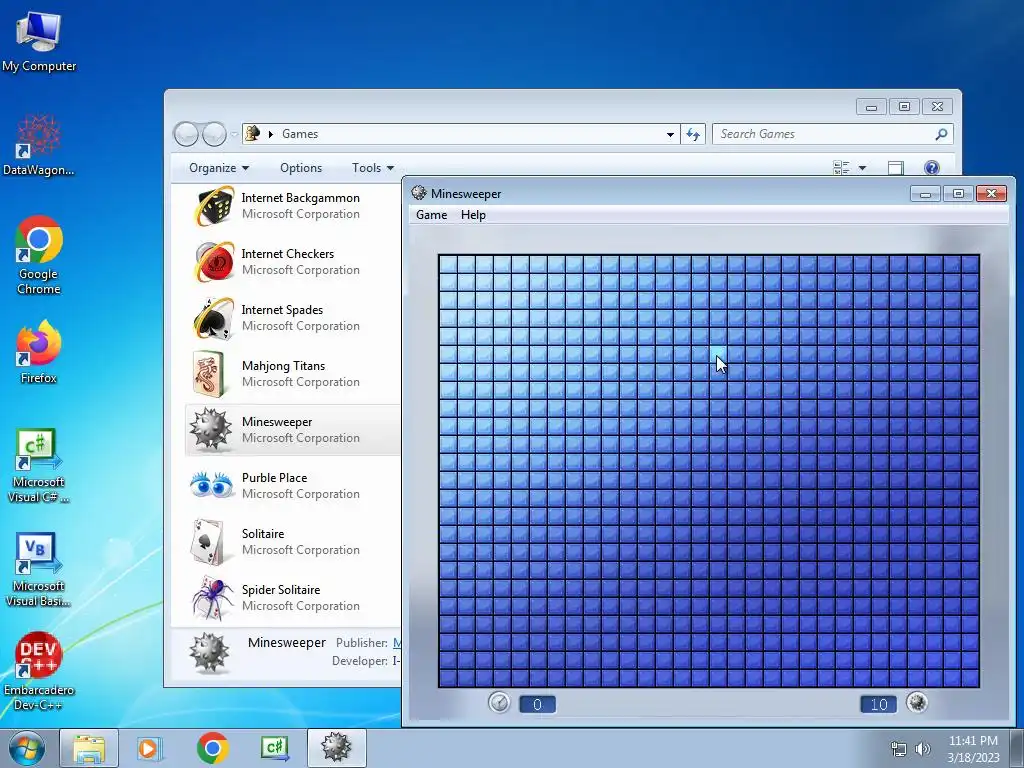This screenshot has width=1024, height=768.
Task: Click Options in the Games toolbar
Action: coord(301,168)
